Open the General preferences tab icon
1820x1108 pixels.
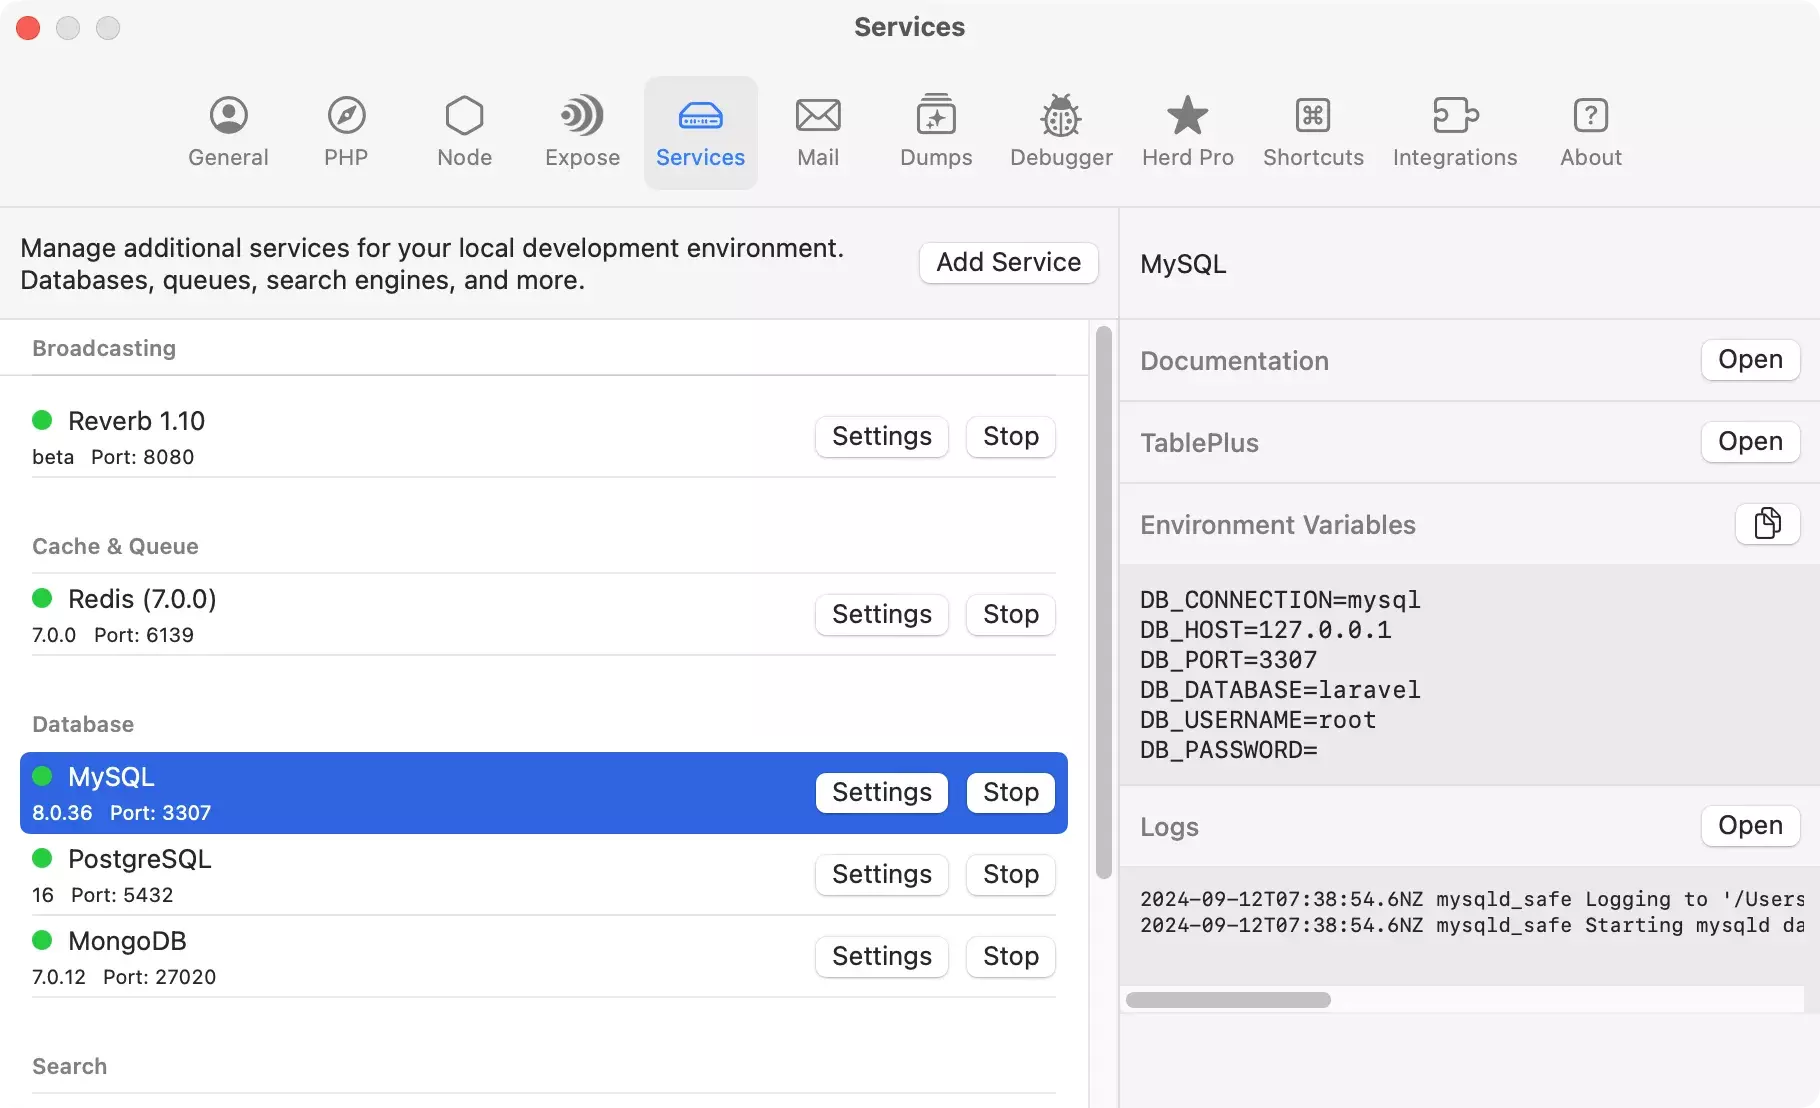pos(228,116)
